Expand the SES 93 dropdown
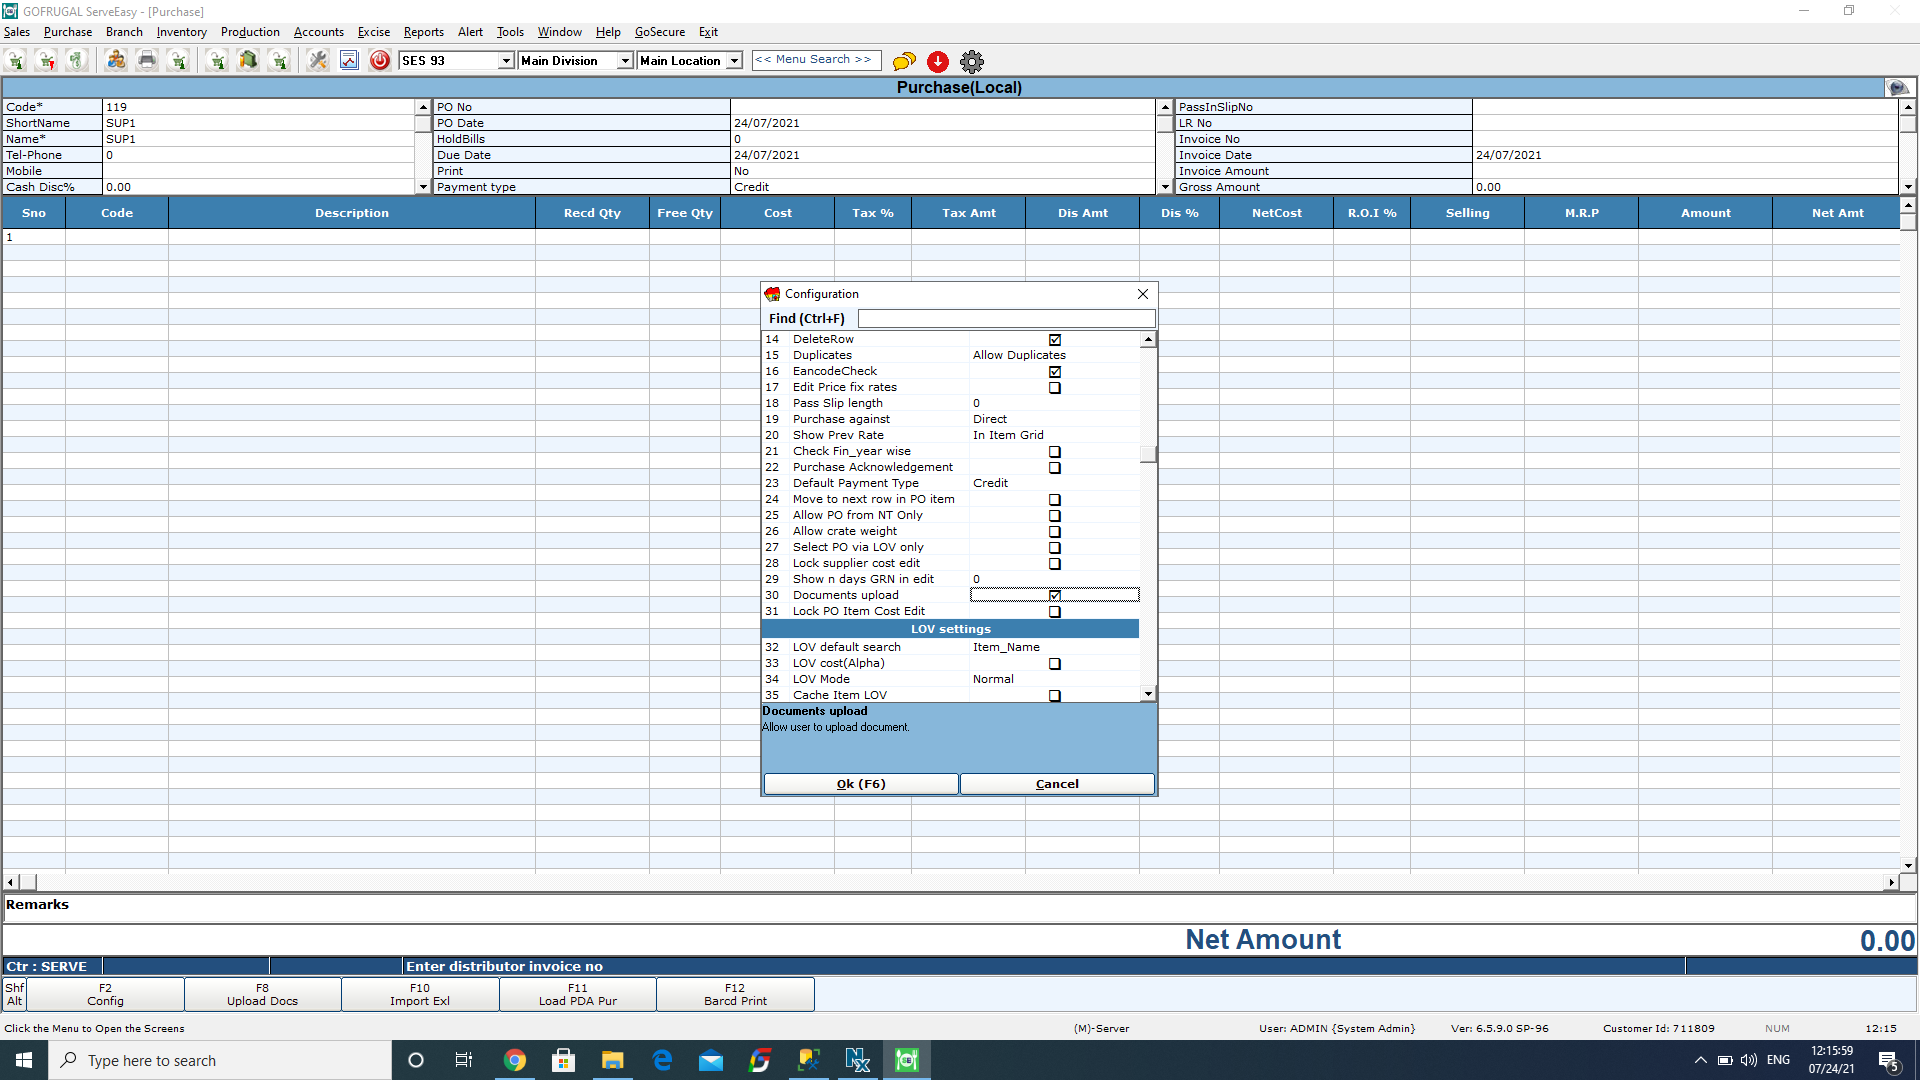The image size is (1920, 1080). pos(506,61)
